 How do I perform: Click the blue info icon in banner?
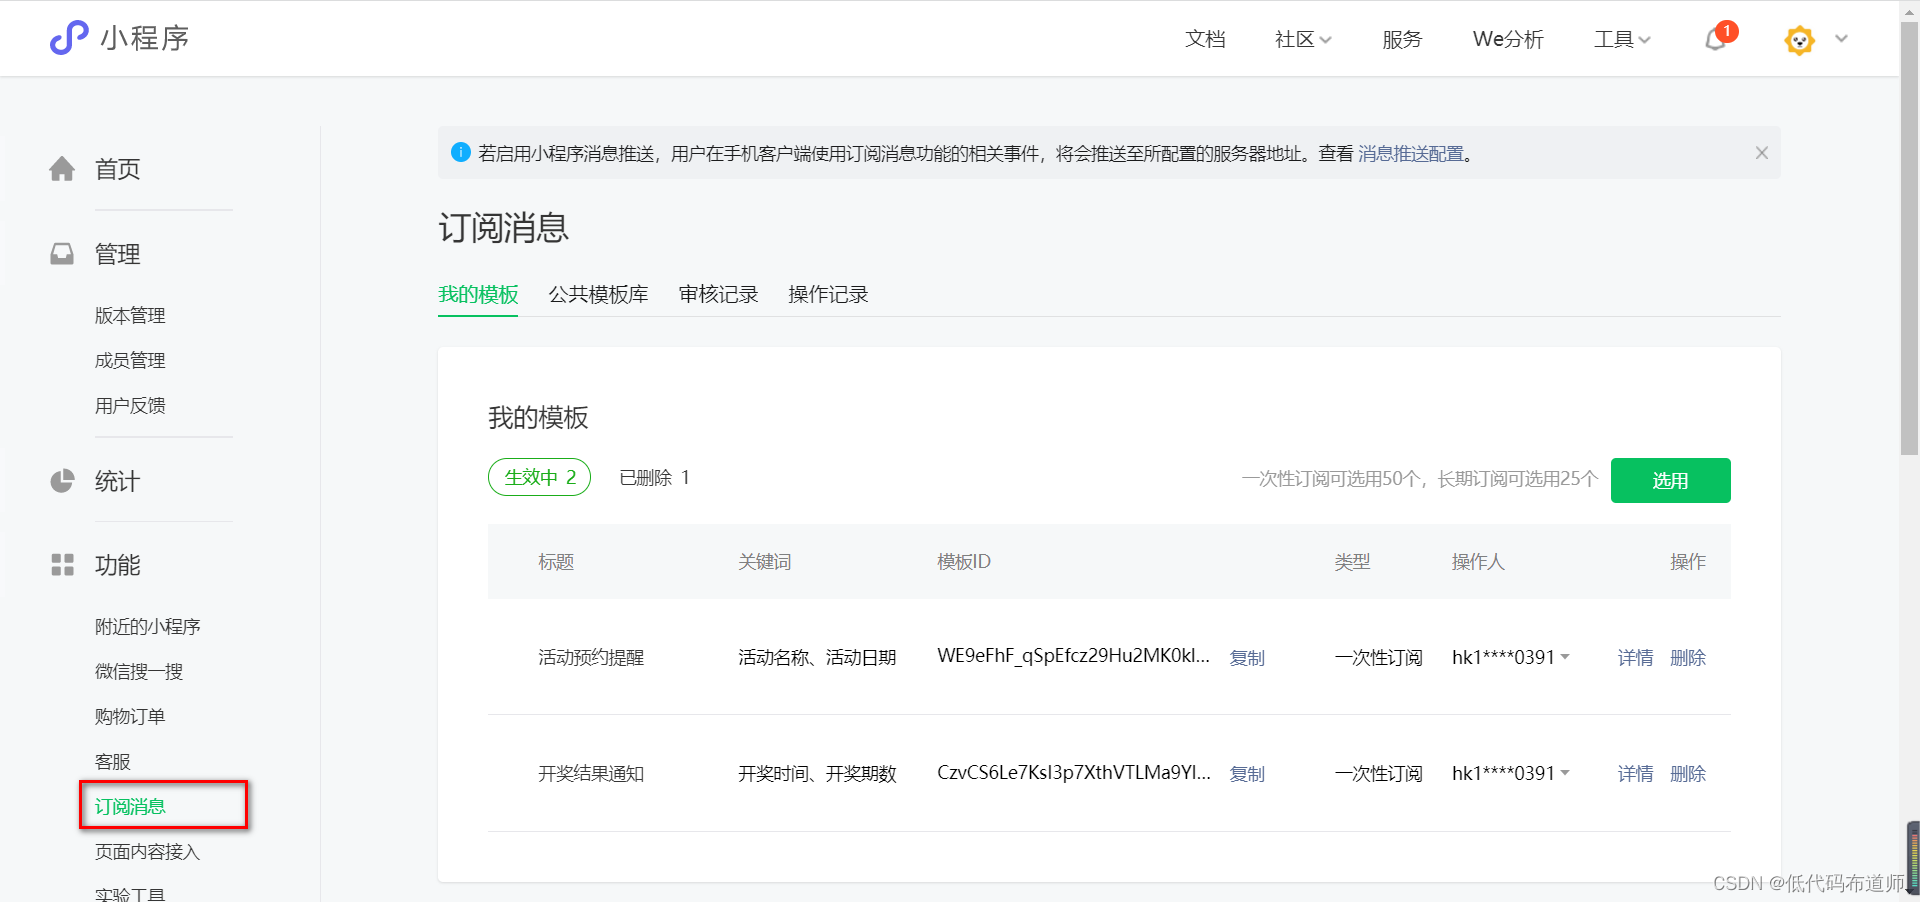coord(461,152)
